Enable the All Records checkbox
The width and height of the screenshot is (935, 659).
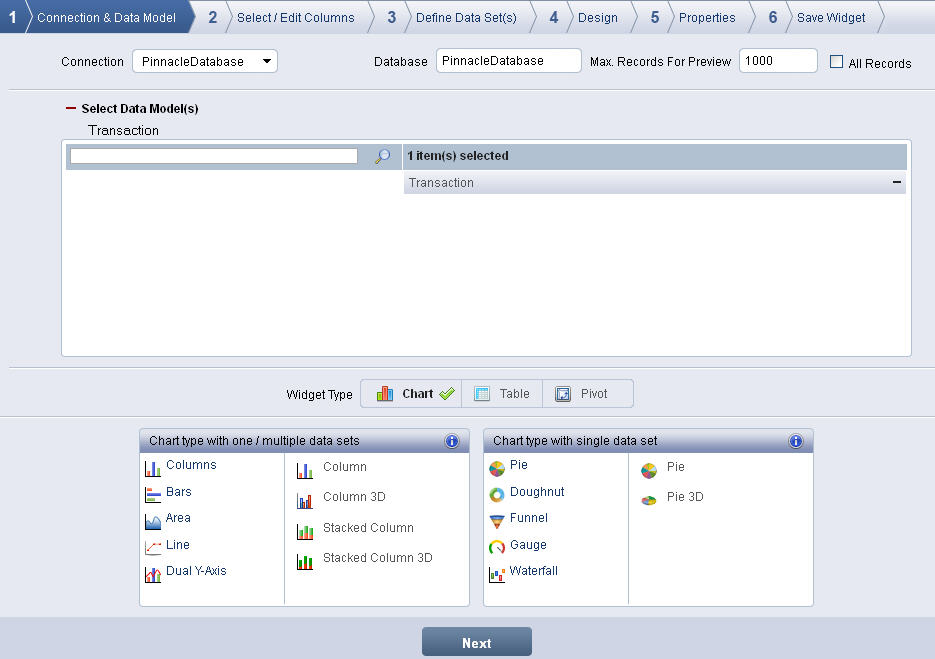pos(837,62)
